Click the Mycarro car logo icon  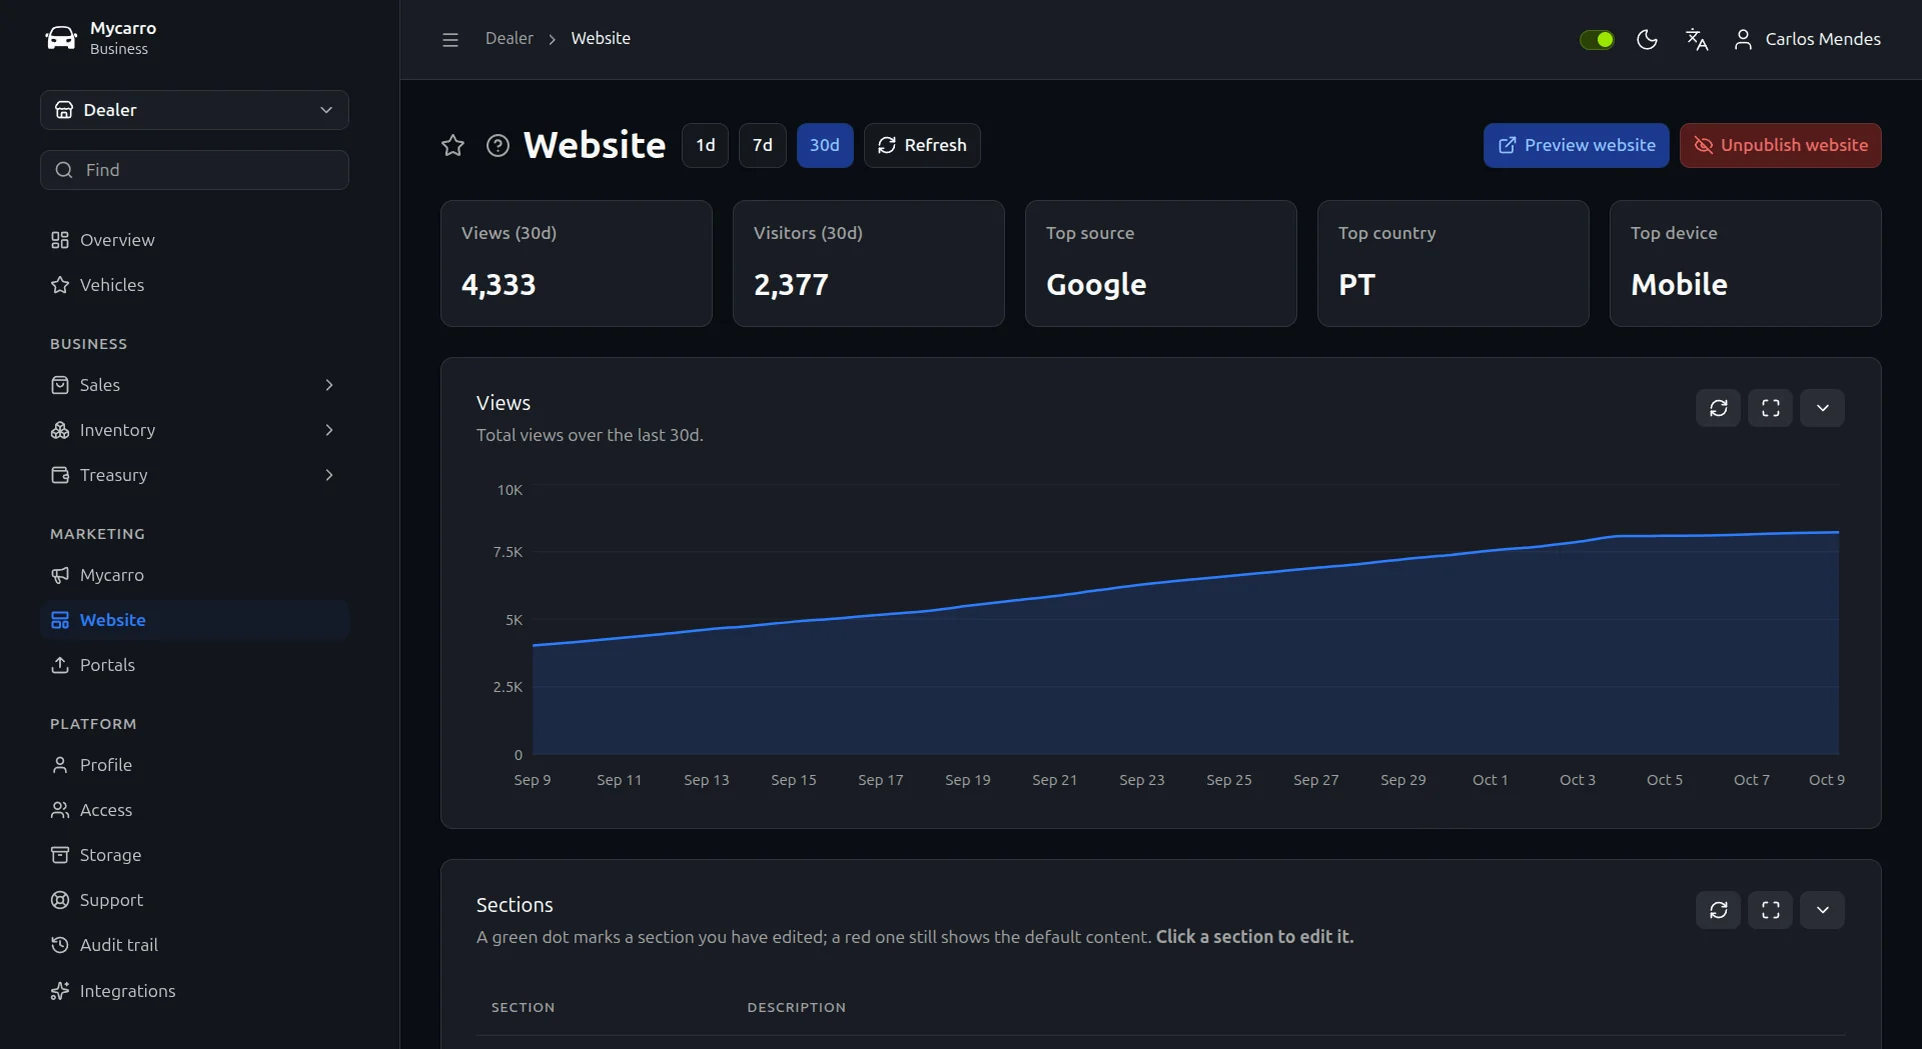tap(61, 38)
